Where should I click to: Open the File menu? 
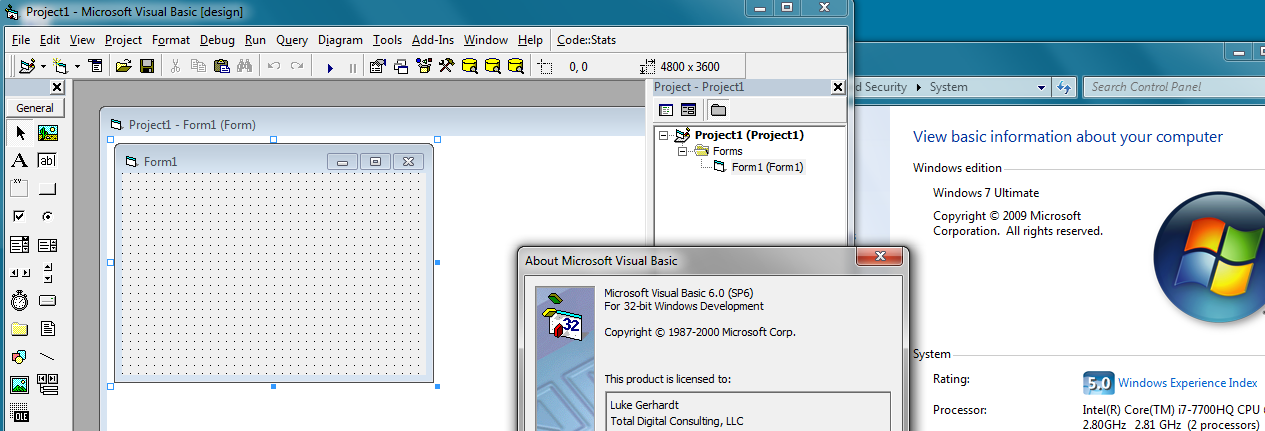tap(21, 40)
